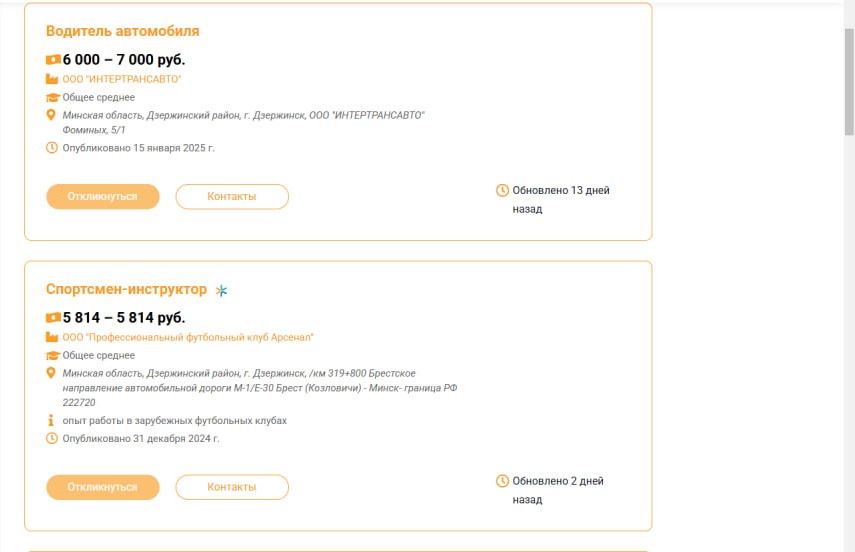Click location pin icon for Брестское направление address

[51, 373]
